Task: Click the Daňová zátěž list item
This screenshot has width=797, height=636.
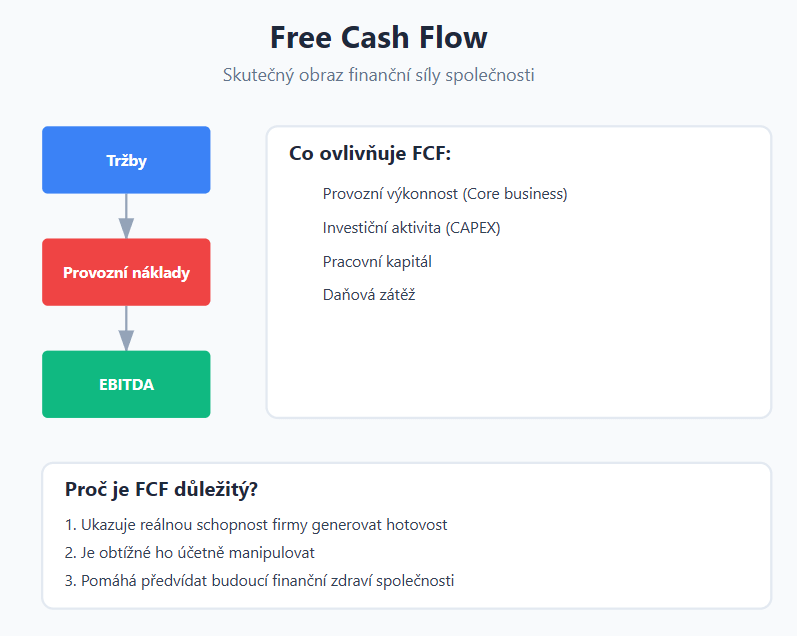Action: point(369,295)
